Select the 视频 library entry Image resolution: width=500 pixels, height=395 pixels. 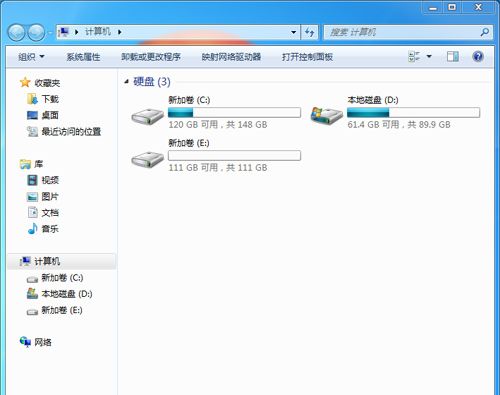click(x=50, y=180)
